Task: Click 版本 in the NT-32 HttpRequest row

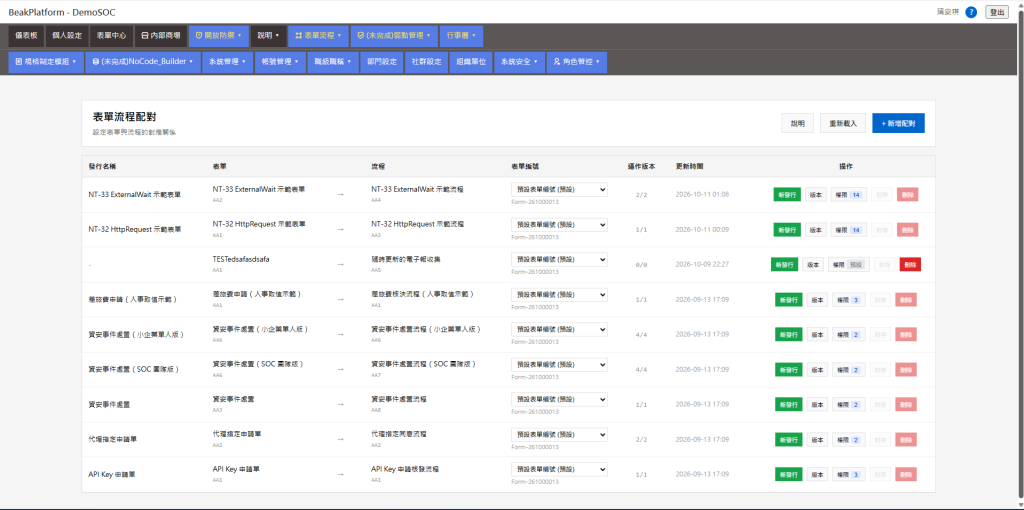Action: (x=816, y=229)
